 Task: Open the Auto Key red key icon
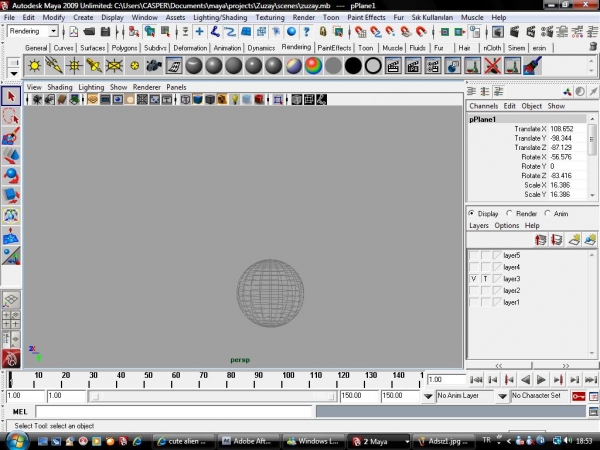coord(578,396)
